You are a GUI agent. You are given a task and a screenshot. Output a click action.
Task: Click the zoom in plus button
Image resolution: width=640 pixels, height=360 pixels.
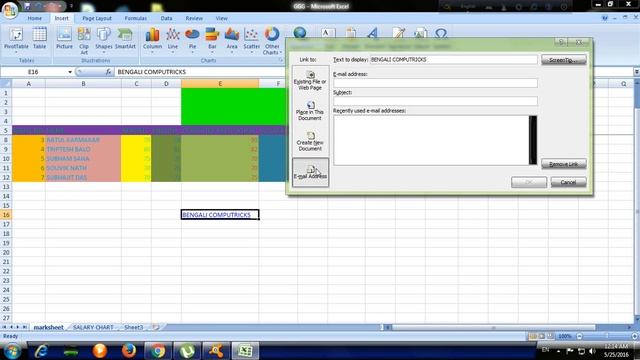point(634,336)
